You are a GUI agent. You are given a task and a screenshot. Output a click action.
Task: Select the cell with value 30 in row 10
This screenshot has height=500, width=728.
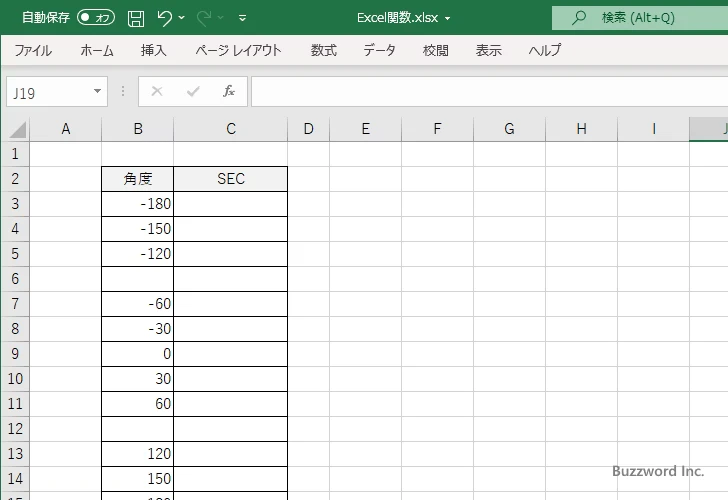point(137,379)
